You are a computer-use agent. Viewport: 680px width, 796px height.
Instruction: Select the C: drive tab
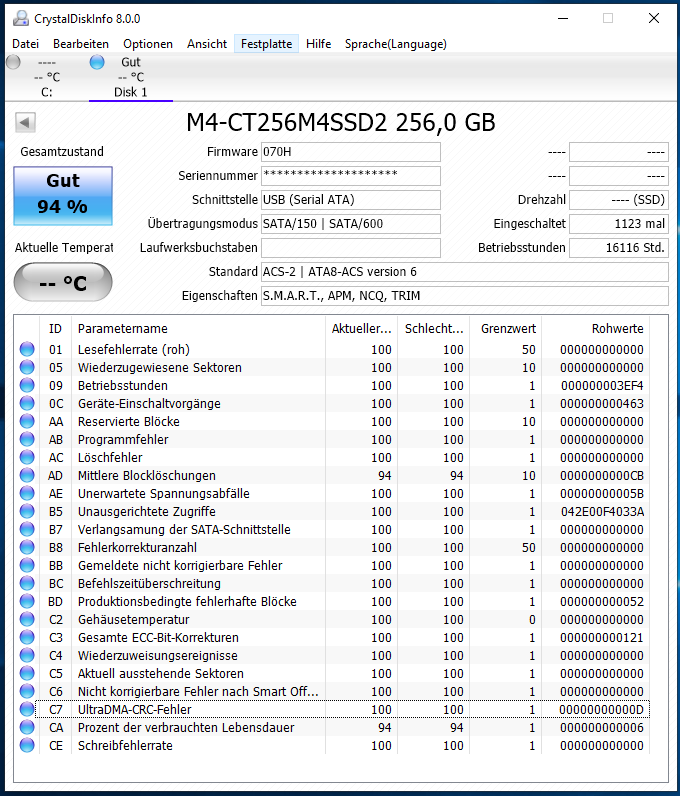click(x=47, y=77)
